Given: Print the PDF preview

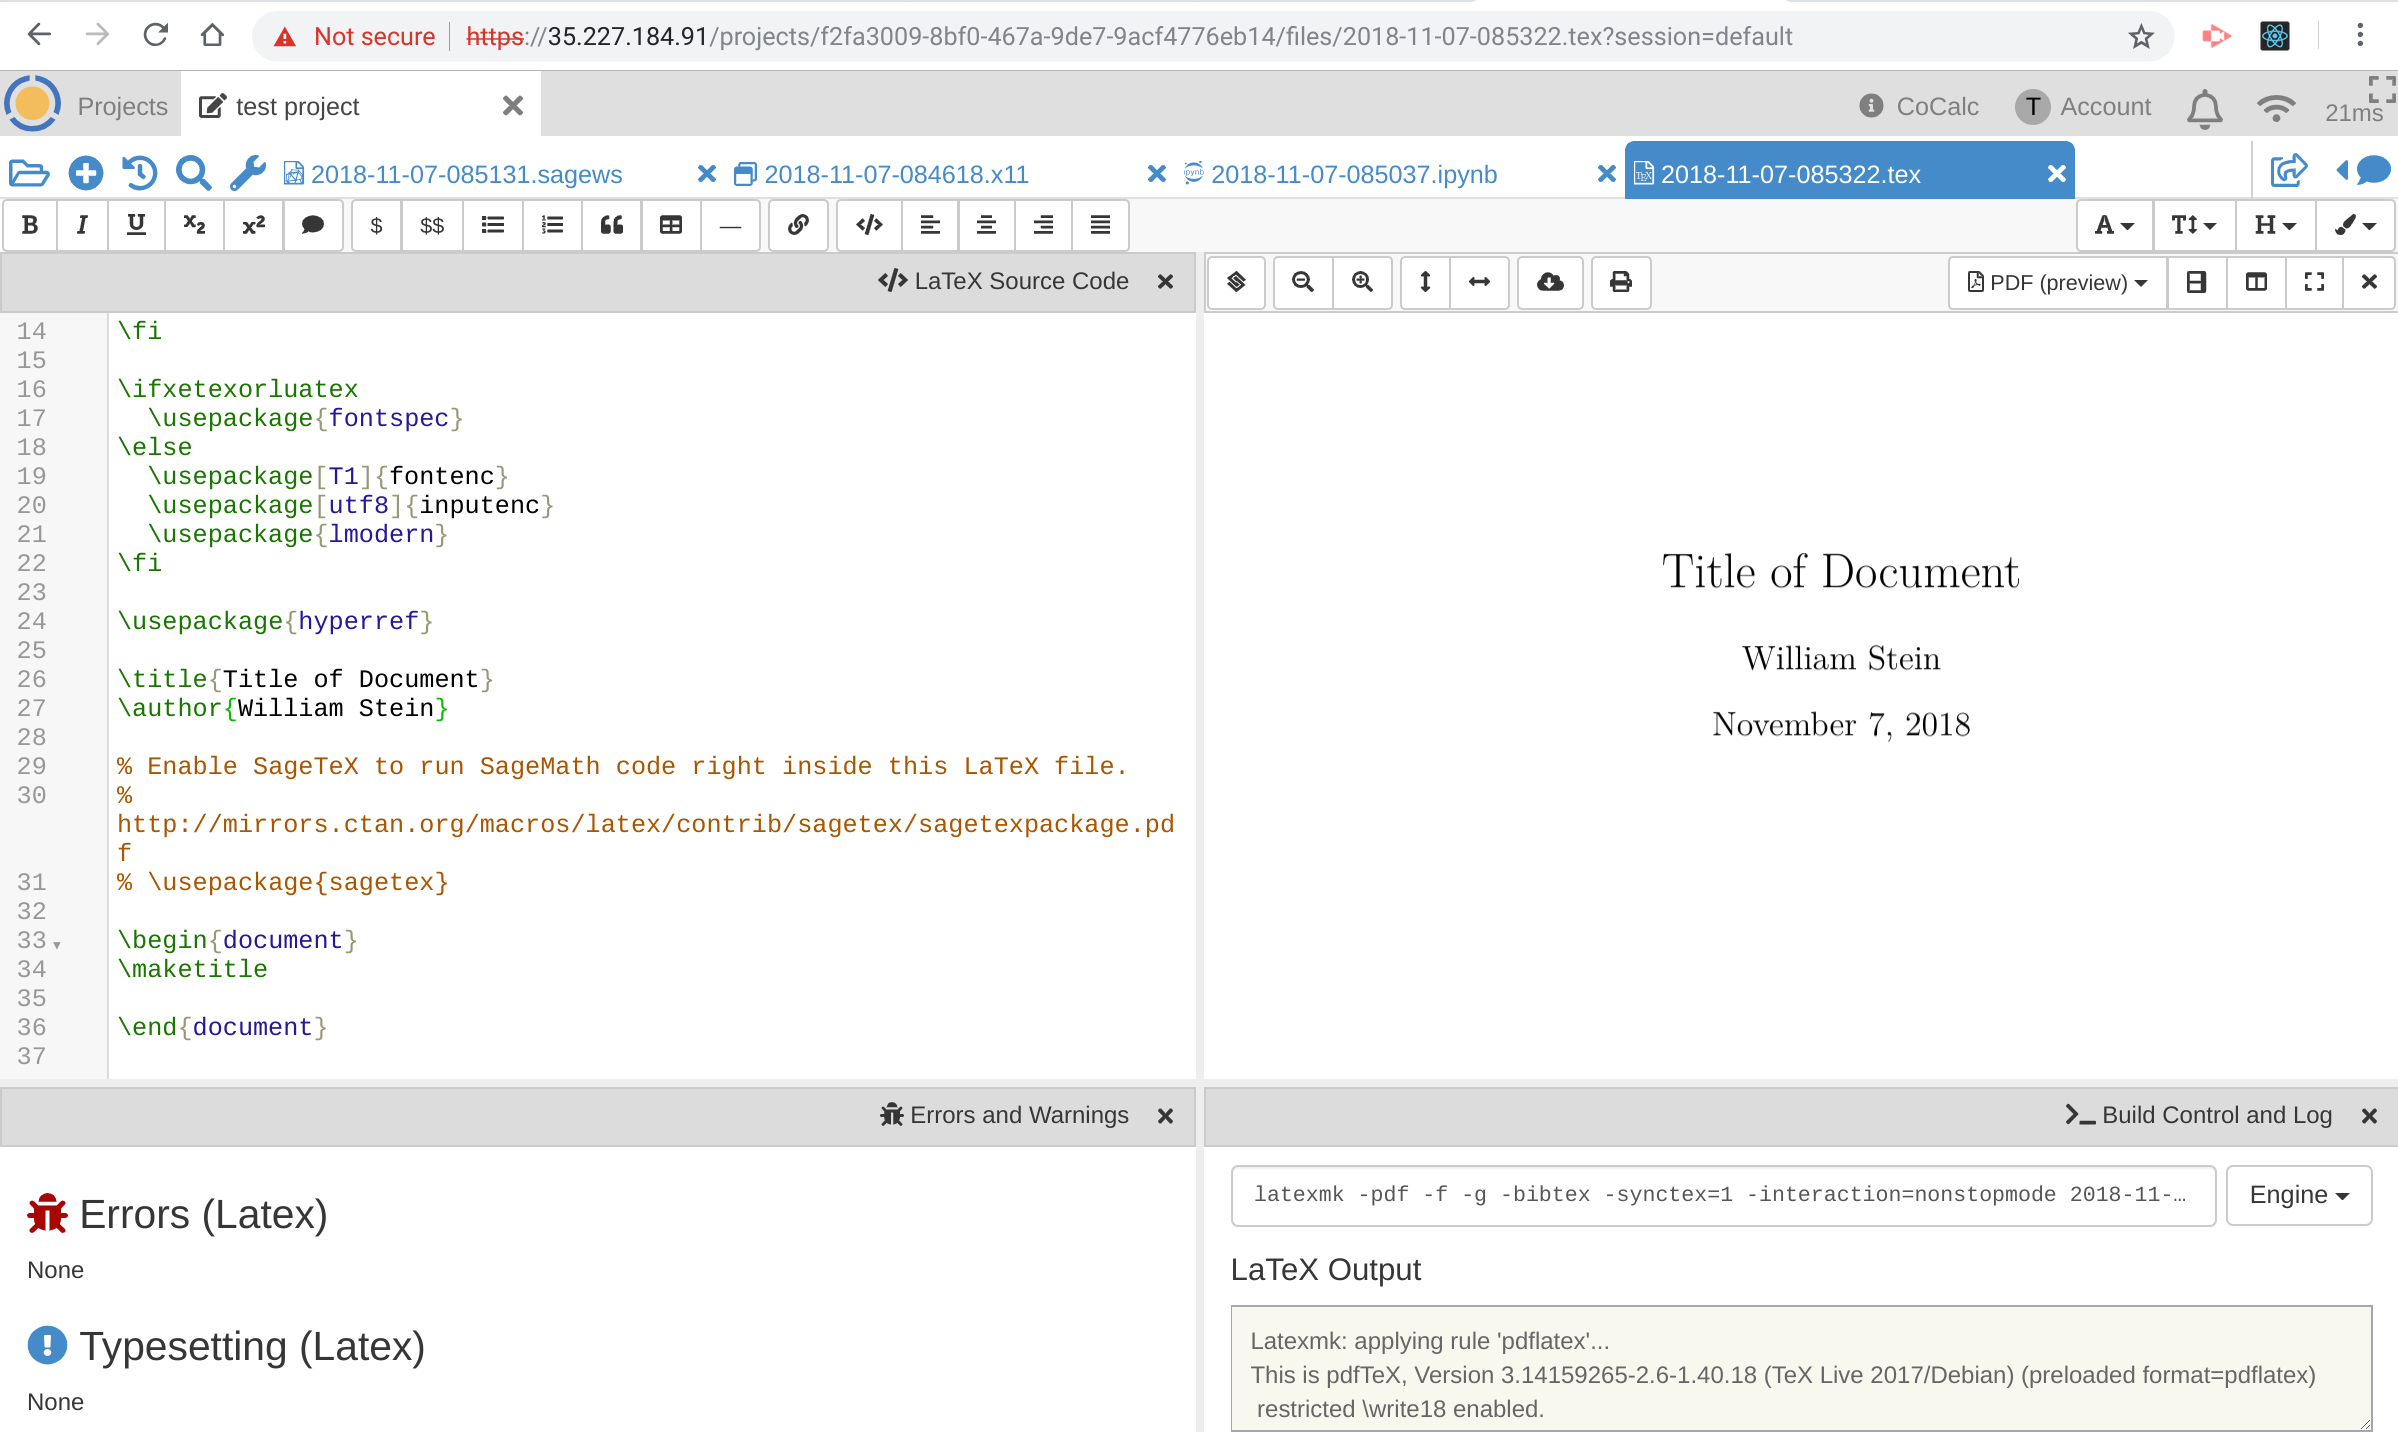Looking at the screenshot, I should click(1621, 283).
